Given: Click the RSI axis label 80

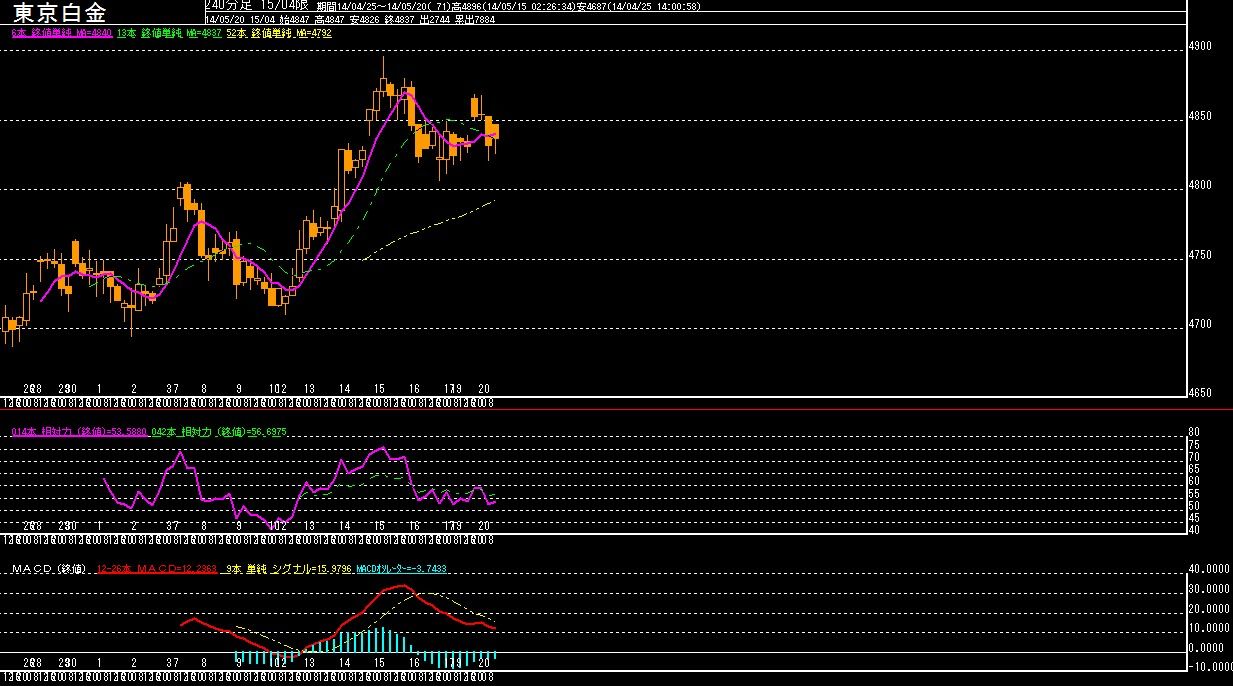Looking at the screenshot, I should tap(1193, 432).
